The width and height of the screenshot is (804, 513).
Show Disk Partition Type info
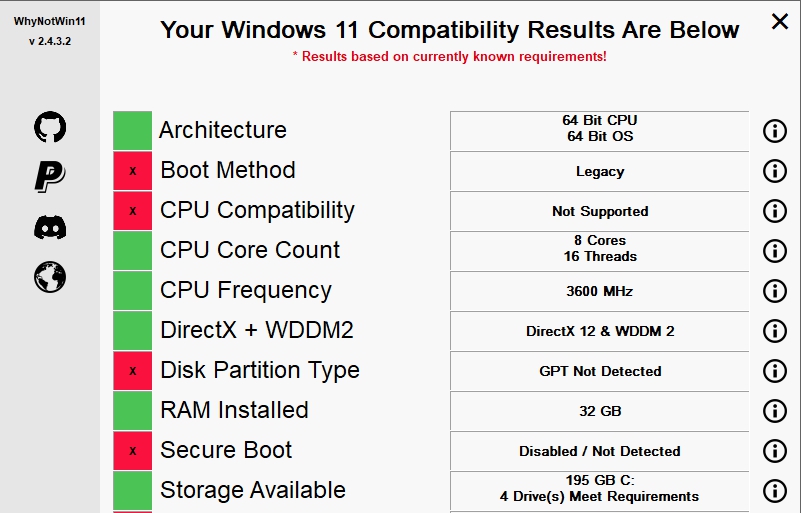click(774, 371)
